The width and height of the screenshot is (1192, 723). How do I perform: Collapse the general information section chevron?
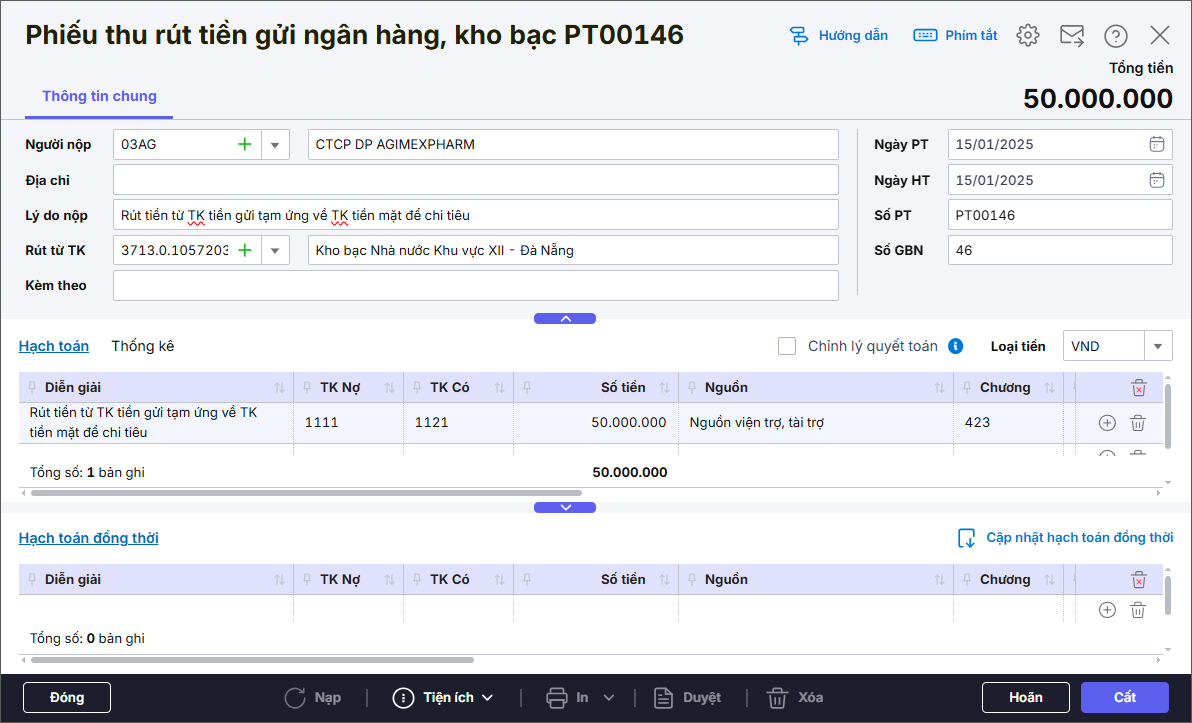[565, 319]
